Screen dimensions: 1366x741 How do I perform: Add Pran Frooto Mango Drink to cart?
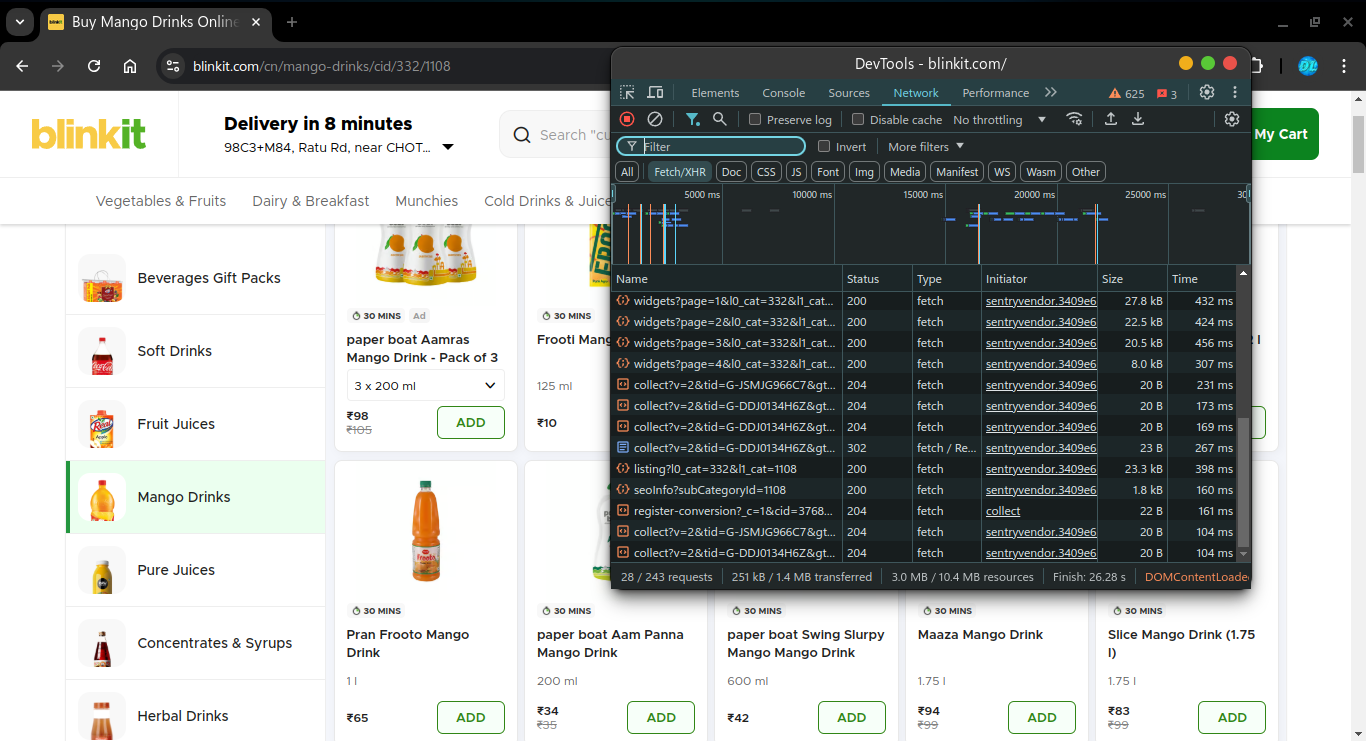point(470,717)
